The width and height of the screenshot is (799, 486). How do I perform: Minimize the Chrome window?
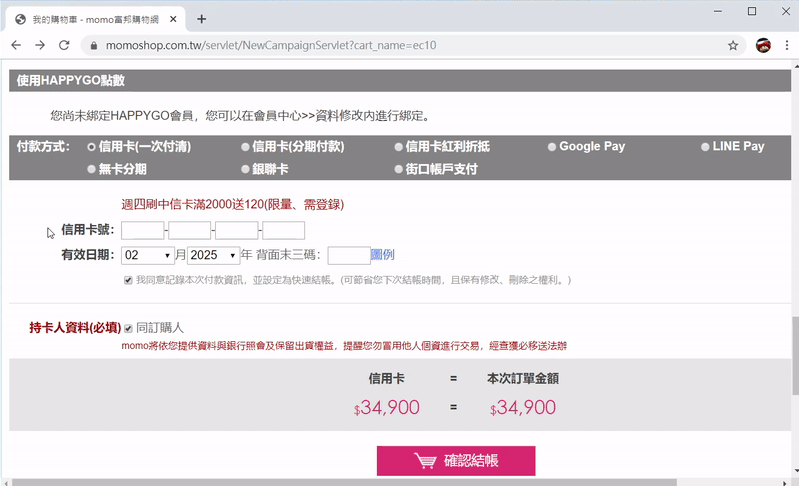718,11
